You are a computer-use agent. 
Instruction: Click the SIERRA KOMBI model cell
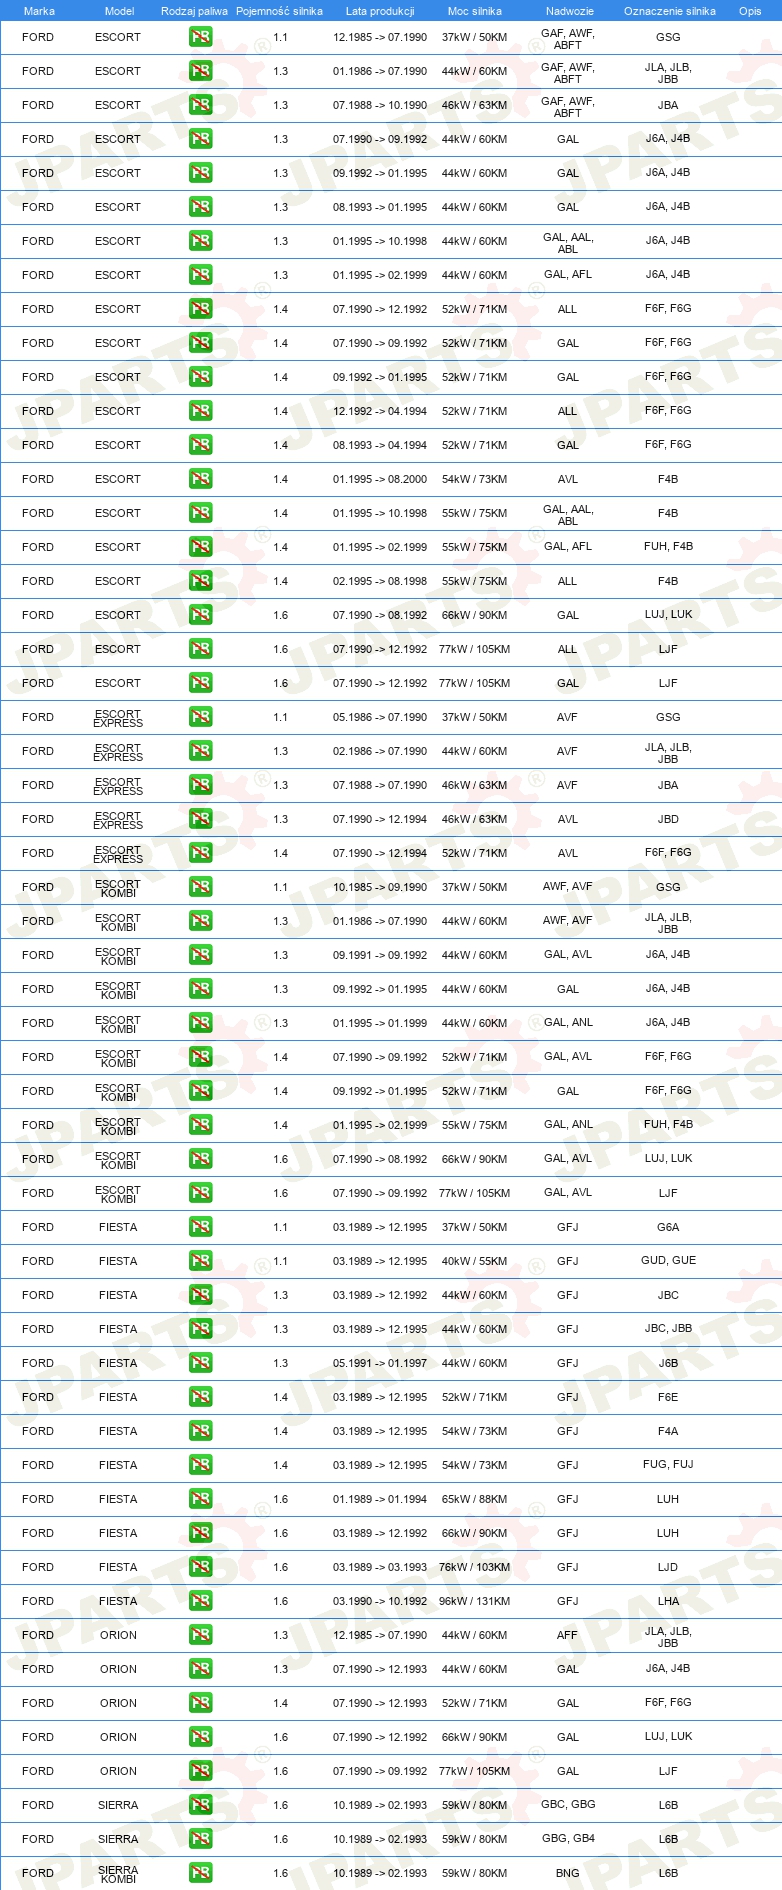118,1873
